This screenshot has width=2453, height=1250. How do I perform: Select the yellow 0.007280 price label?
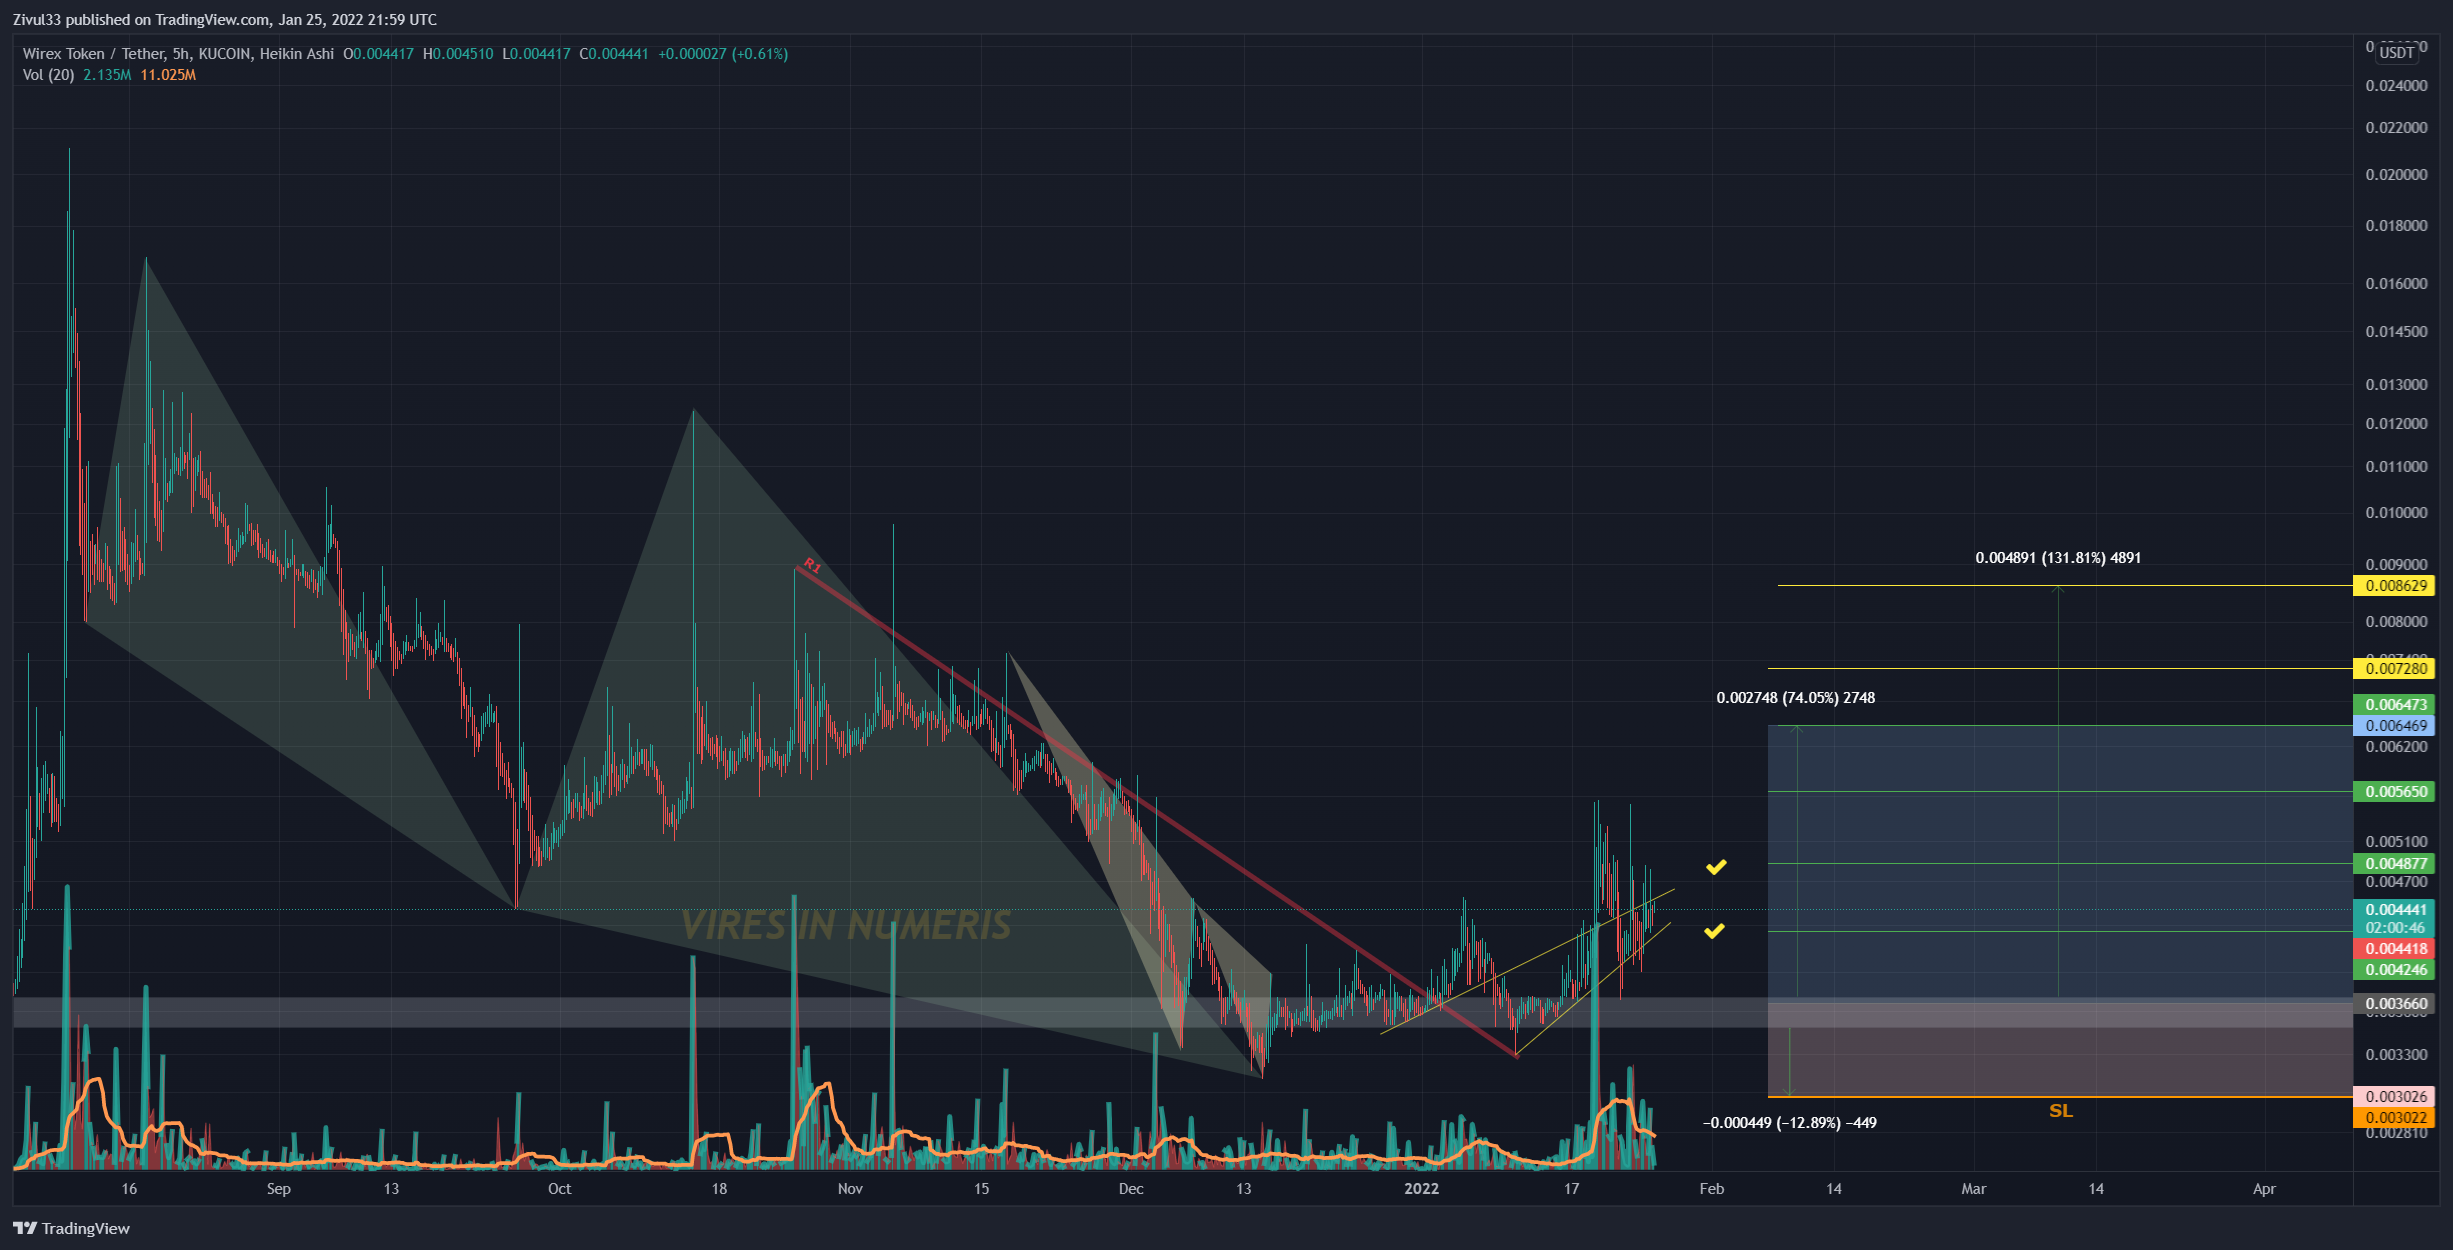pos(2395,668)
